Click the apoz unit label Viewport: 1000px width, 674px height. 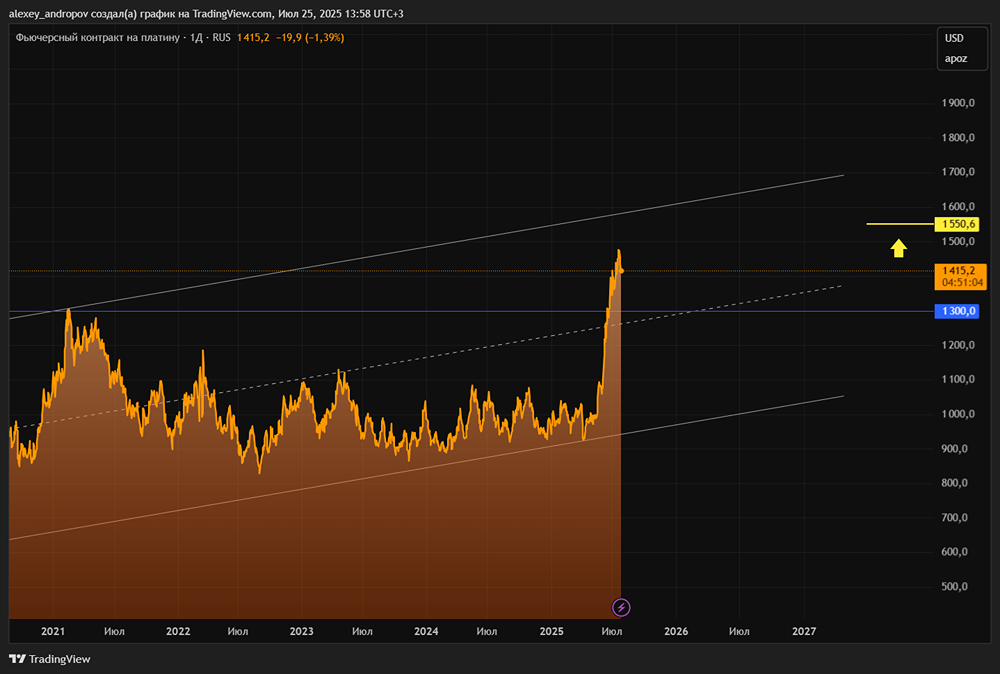(x=956, y=59)
